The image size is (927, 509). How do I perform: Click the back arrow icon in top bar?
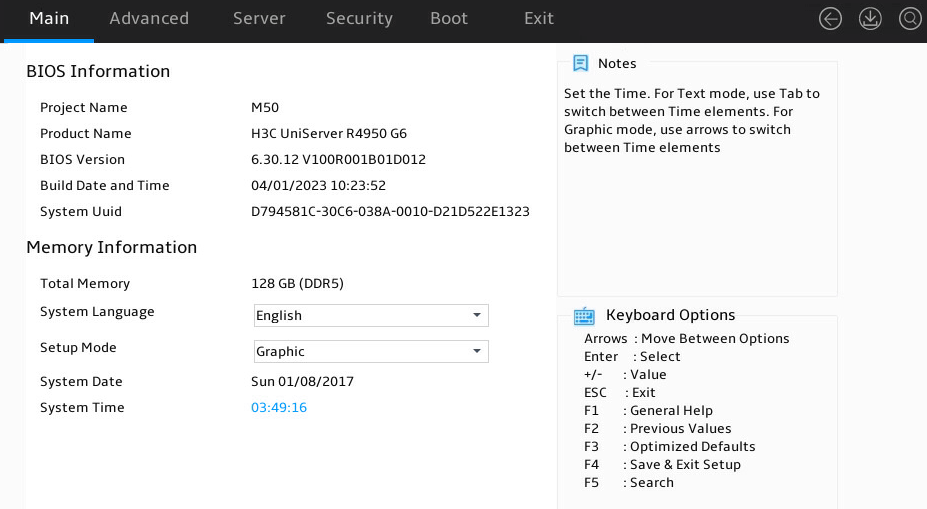tap(830, 19)
